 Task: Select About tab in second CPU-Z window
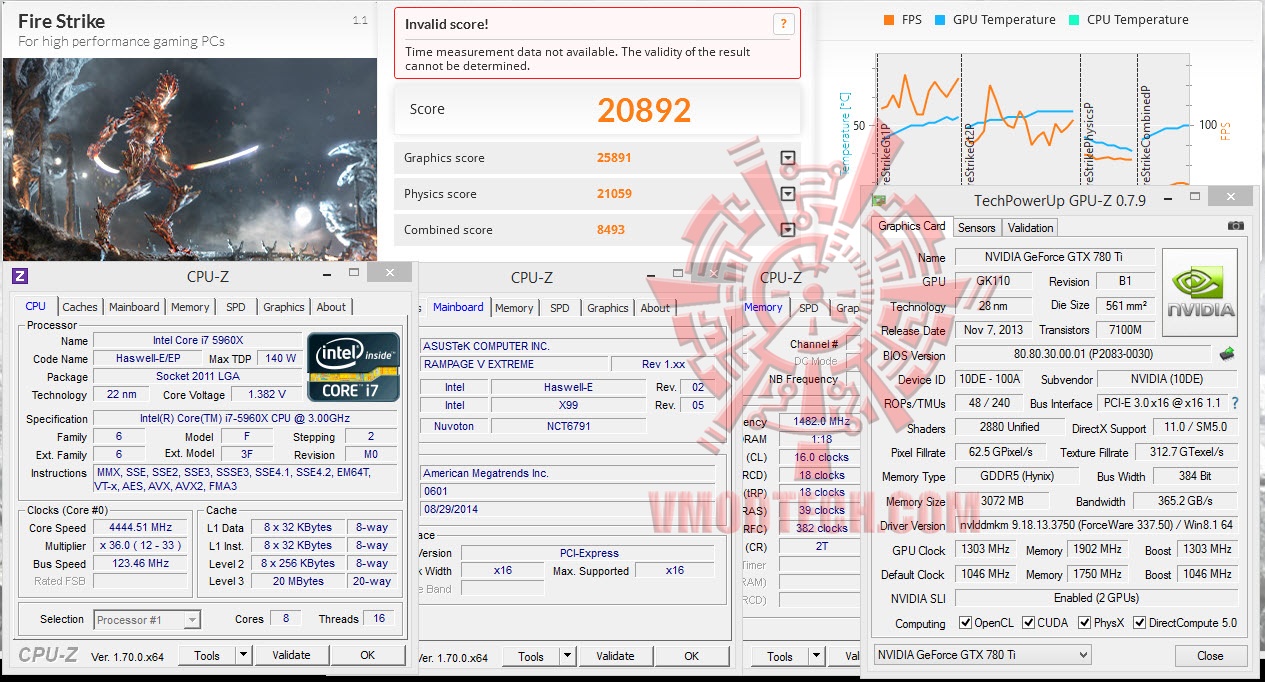click(655, 308)
